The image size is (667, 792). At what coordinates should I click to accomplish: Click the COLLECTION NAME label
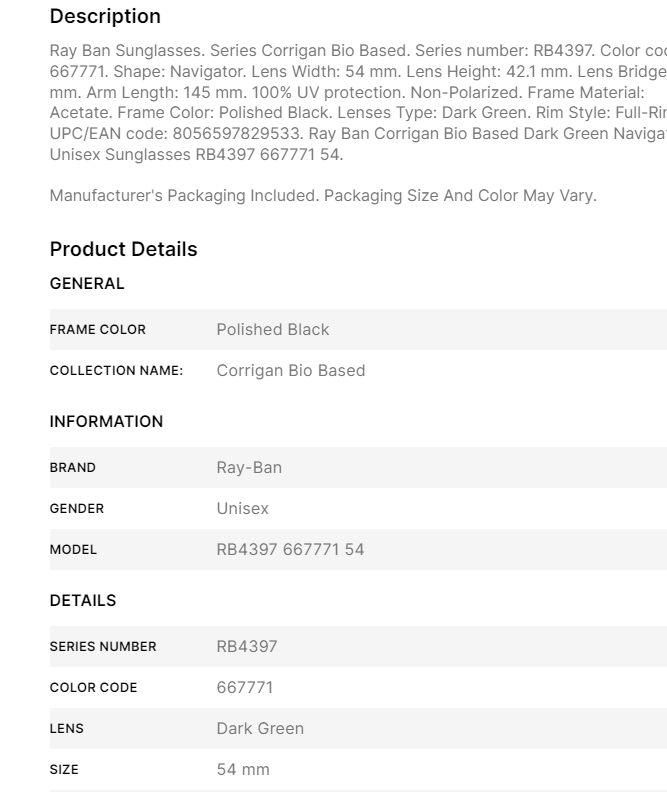116,371
